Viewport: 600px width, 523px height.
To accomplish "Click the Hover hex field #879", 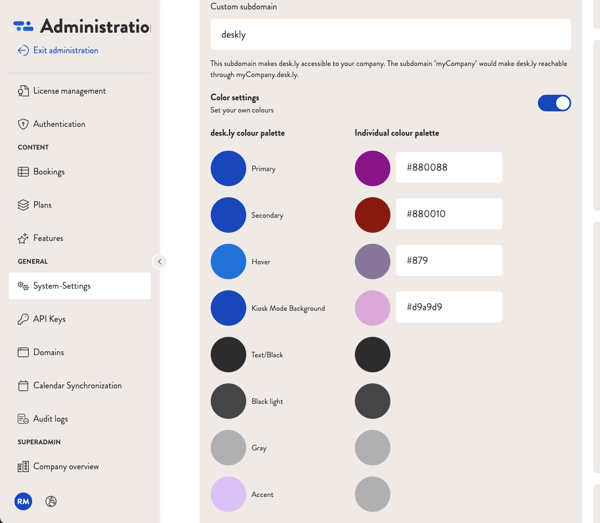I will point(448,261).
